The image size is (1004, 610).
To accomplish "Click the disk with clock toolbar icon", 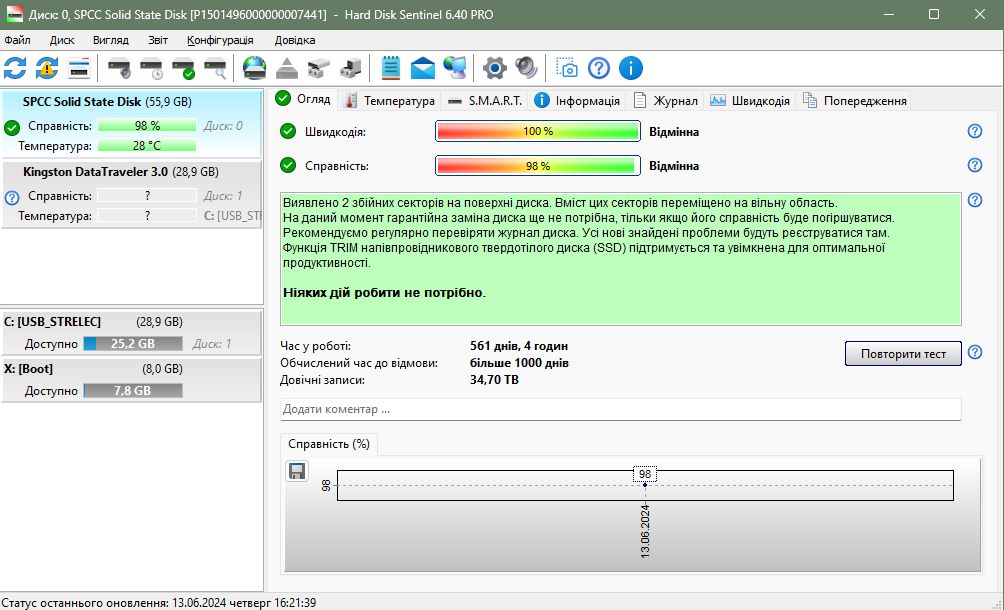I will tap(151, 68).
